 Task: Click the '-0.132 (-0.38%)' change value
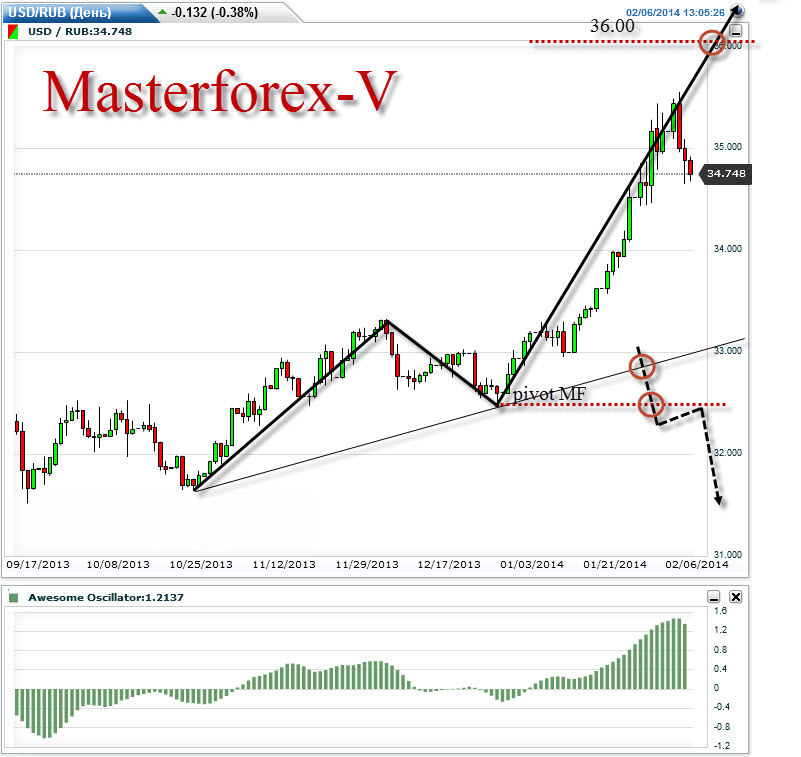click(x=215, y=12)
